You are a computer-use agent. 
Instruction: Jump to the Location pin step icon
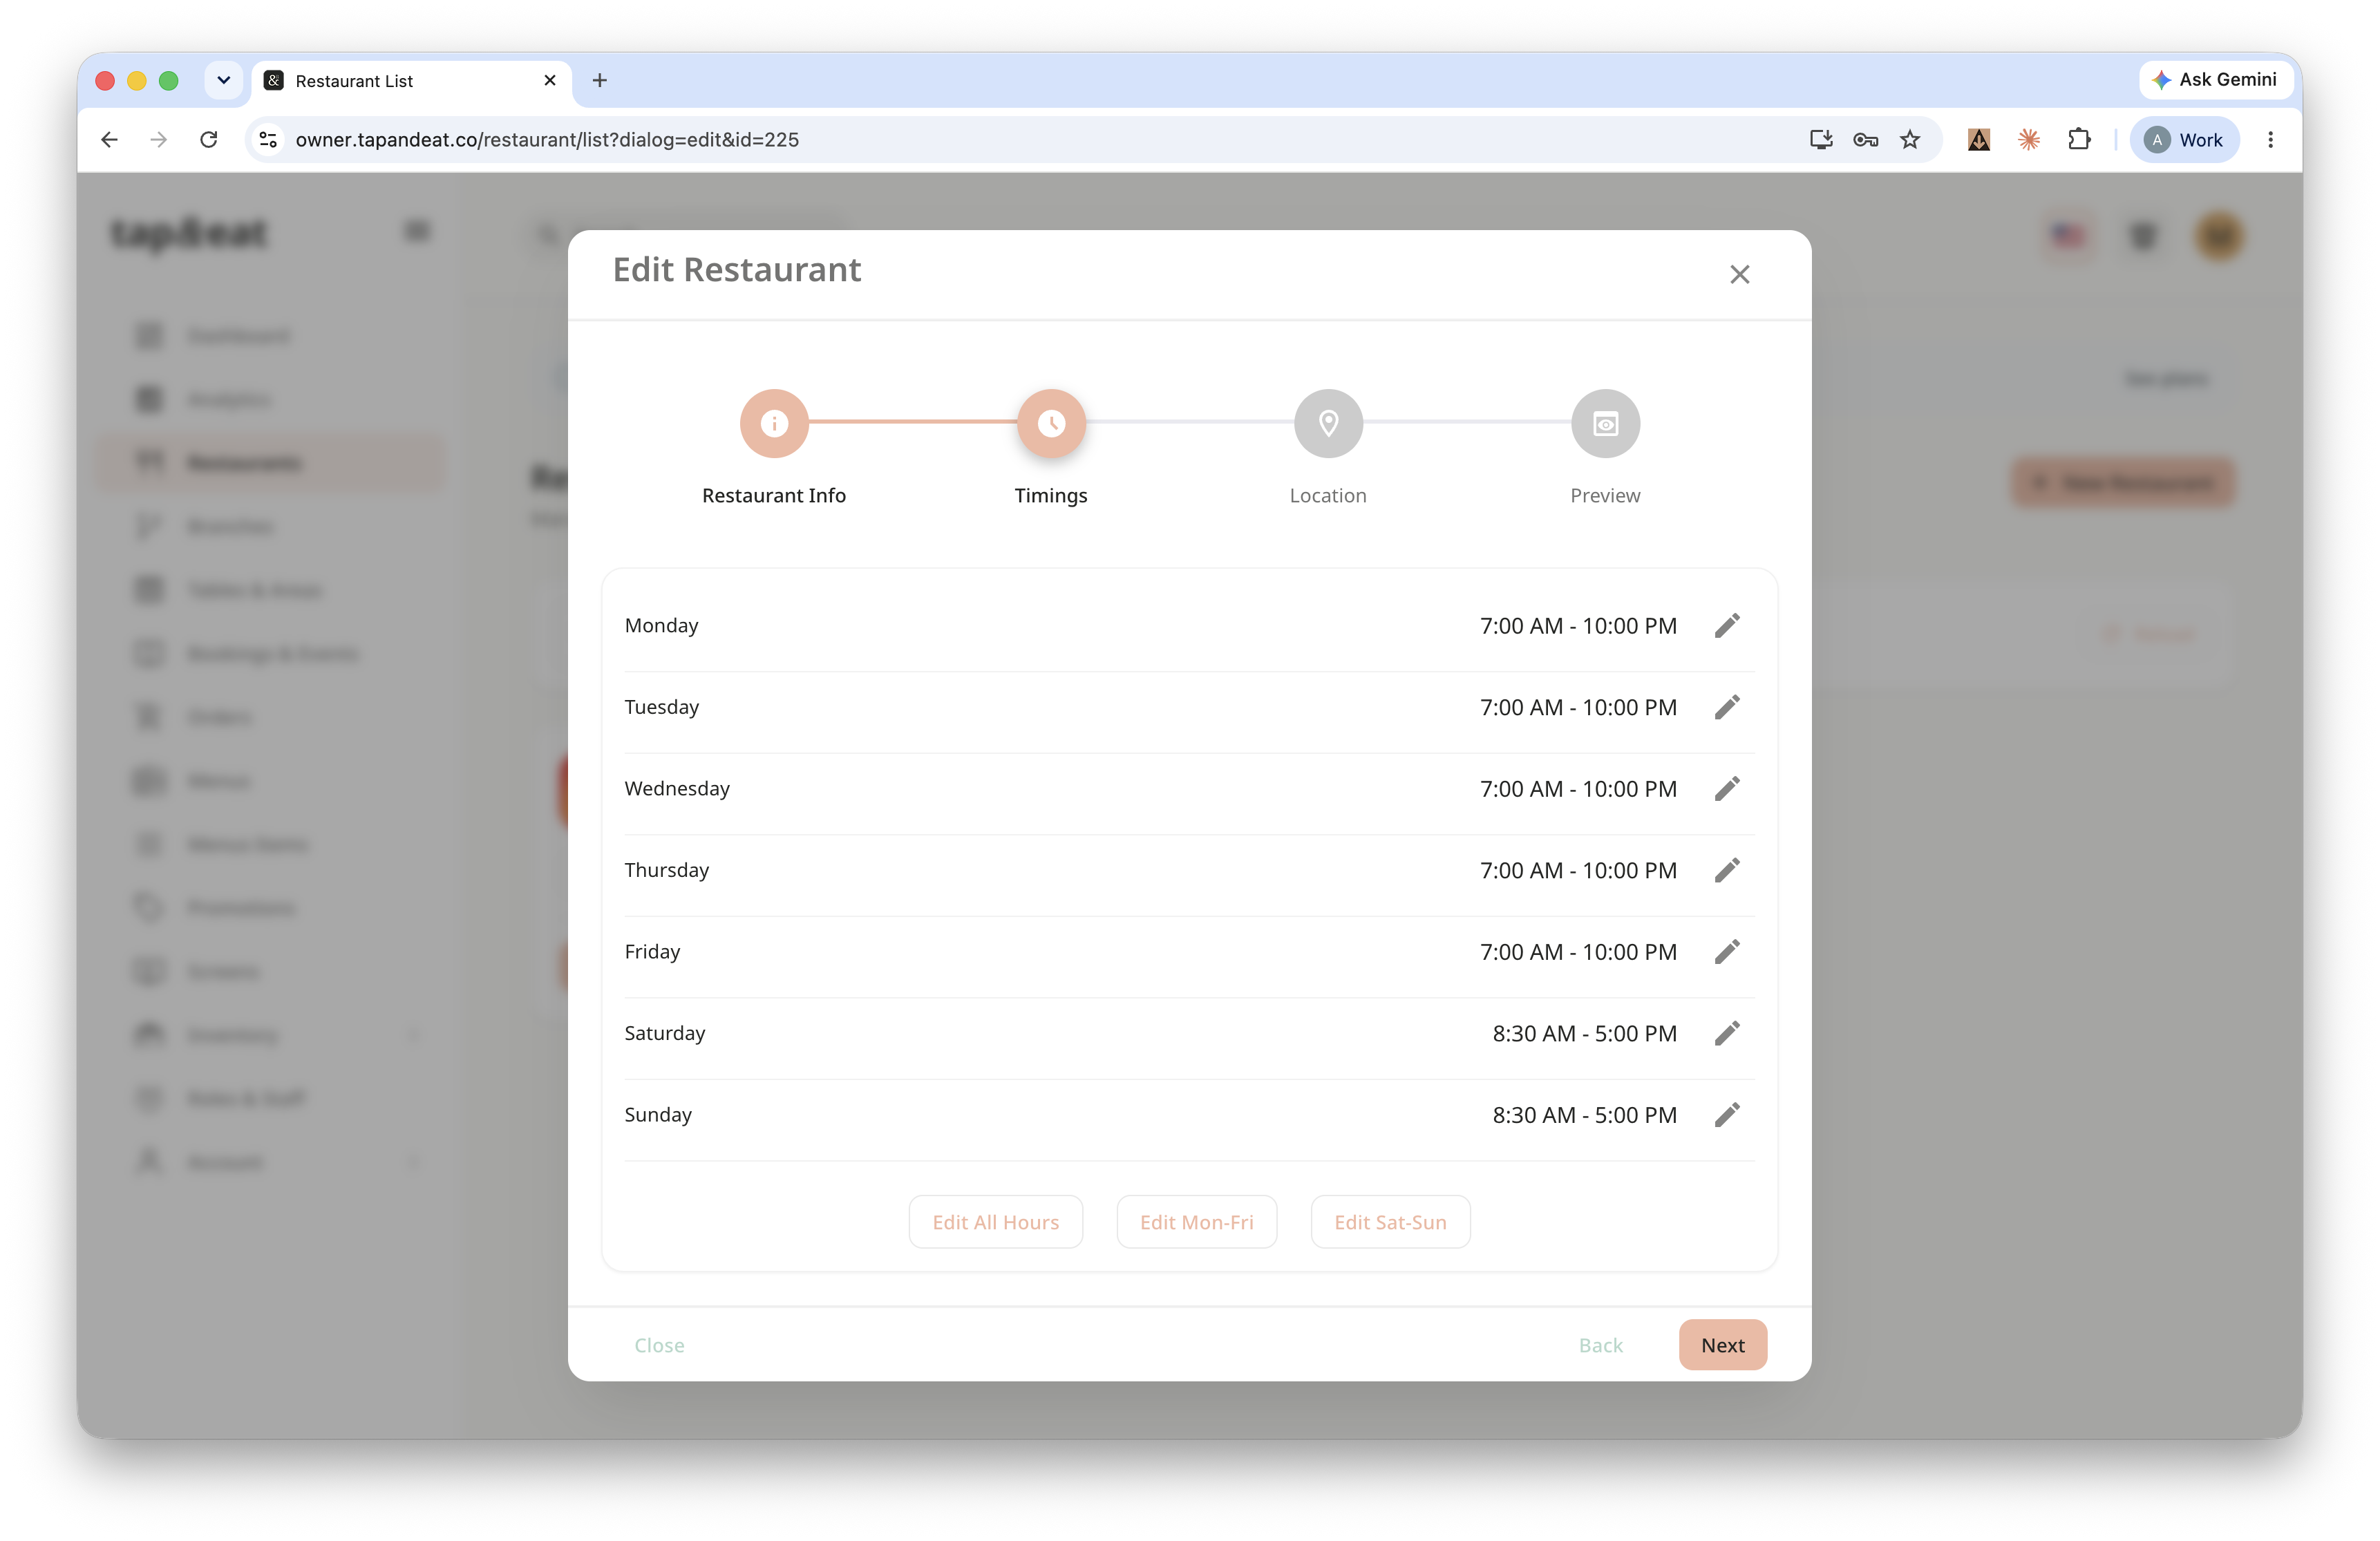(x=1328, y=423)
